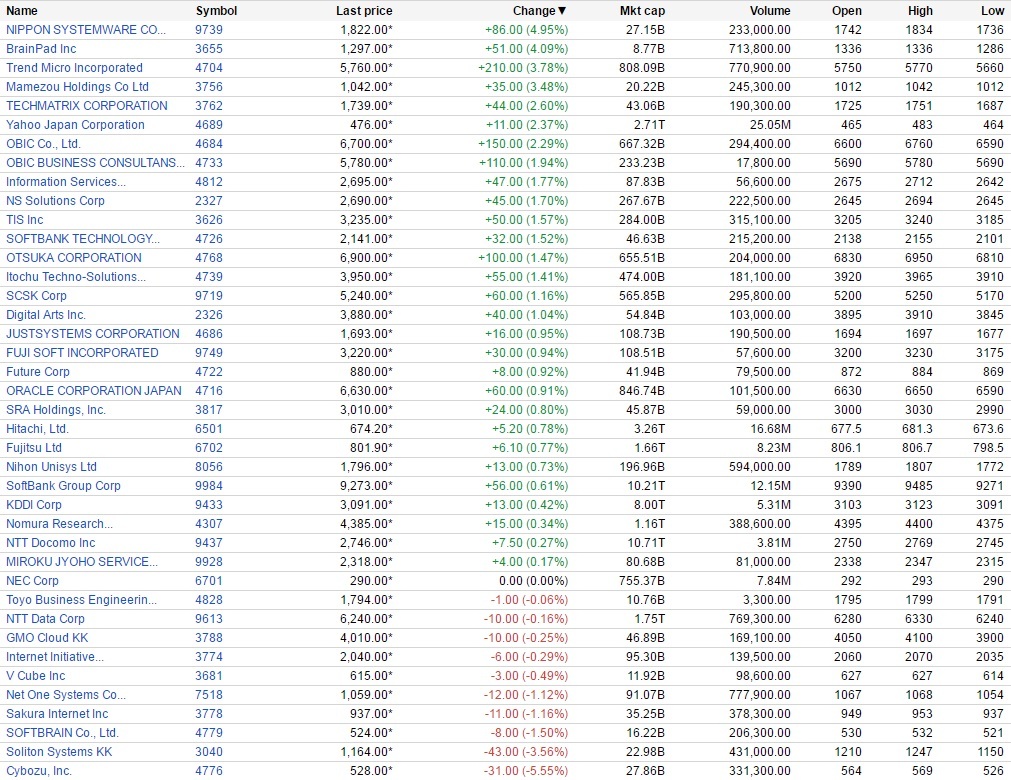Screen dimensions: 1011x780
Task: Open Sakura Internet Inc link
Action: pyautogui.click(x=57, y=714)
